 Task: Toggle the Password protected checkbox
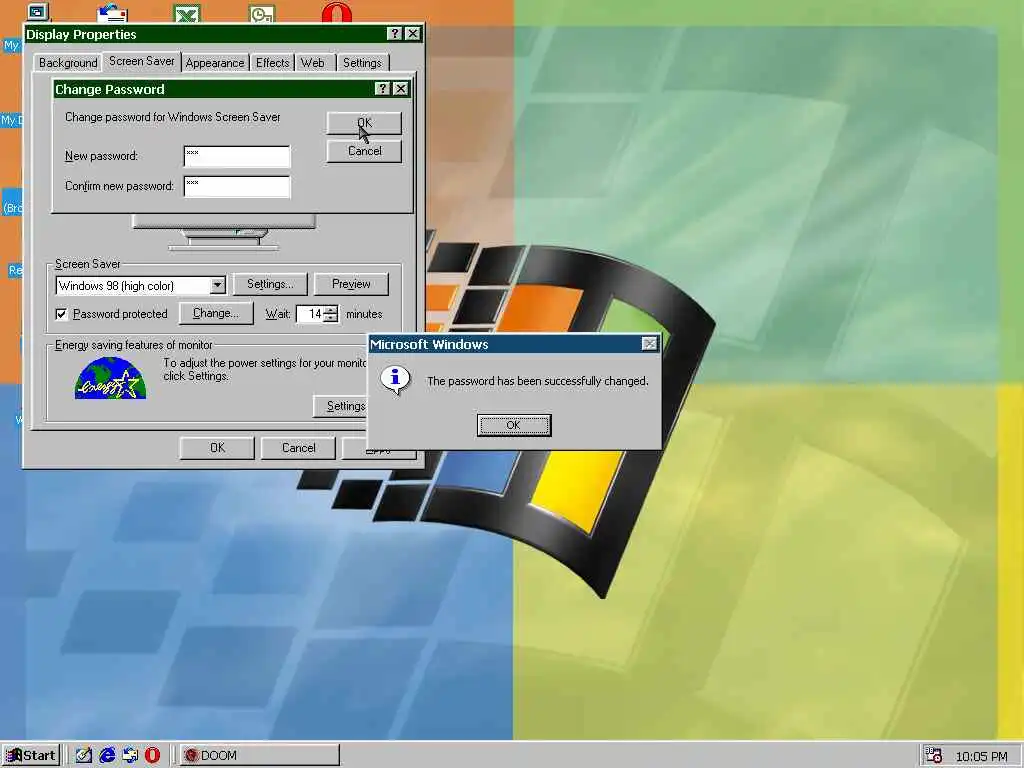point(61,314)
